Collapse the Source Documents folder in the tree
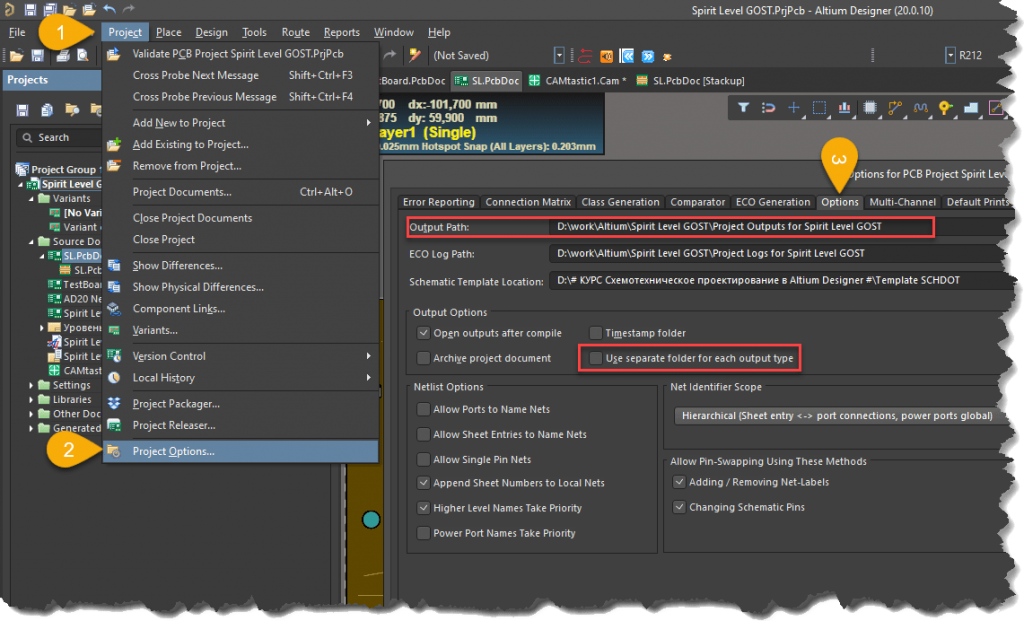This screenshot has height=621, width=1024. tap(31, 242)
